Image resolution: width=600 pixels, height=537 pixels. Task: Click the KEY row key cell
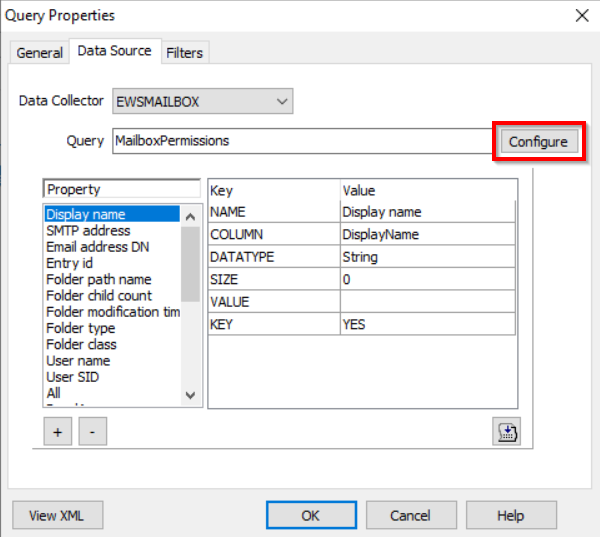[x=274, y=324]
